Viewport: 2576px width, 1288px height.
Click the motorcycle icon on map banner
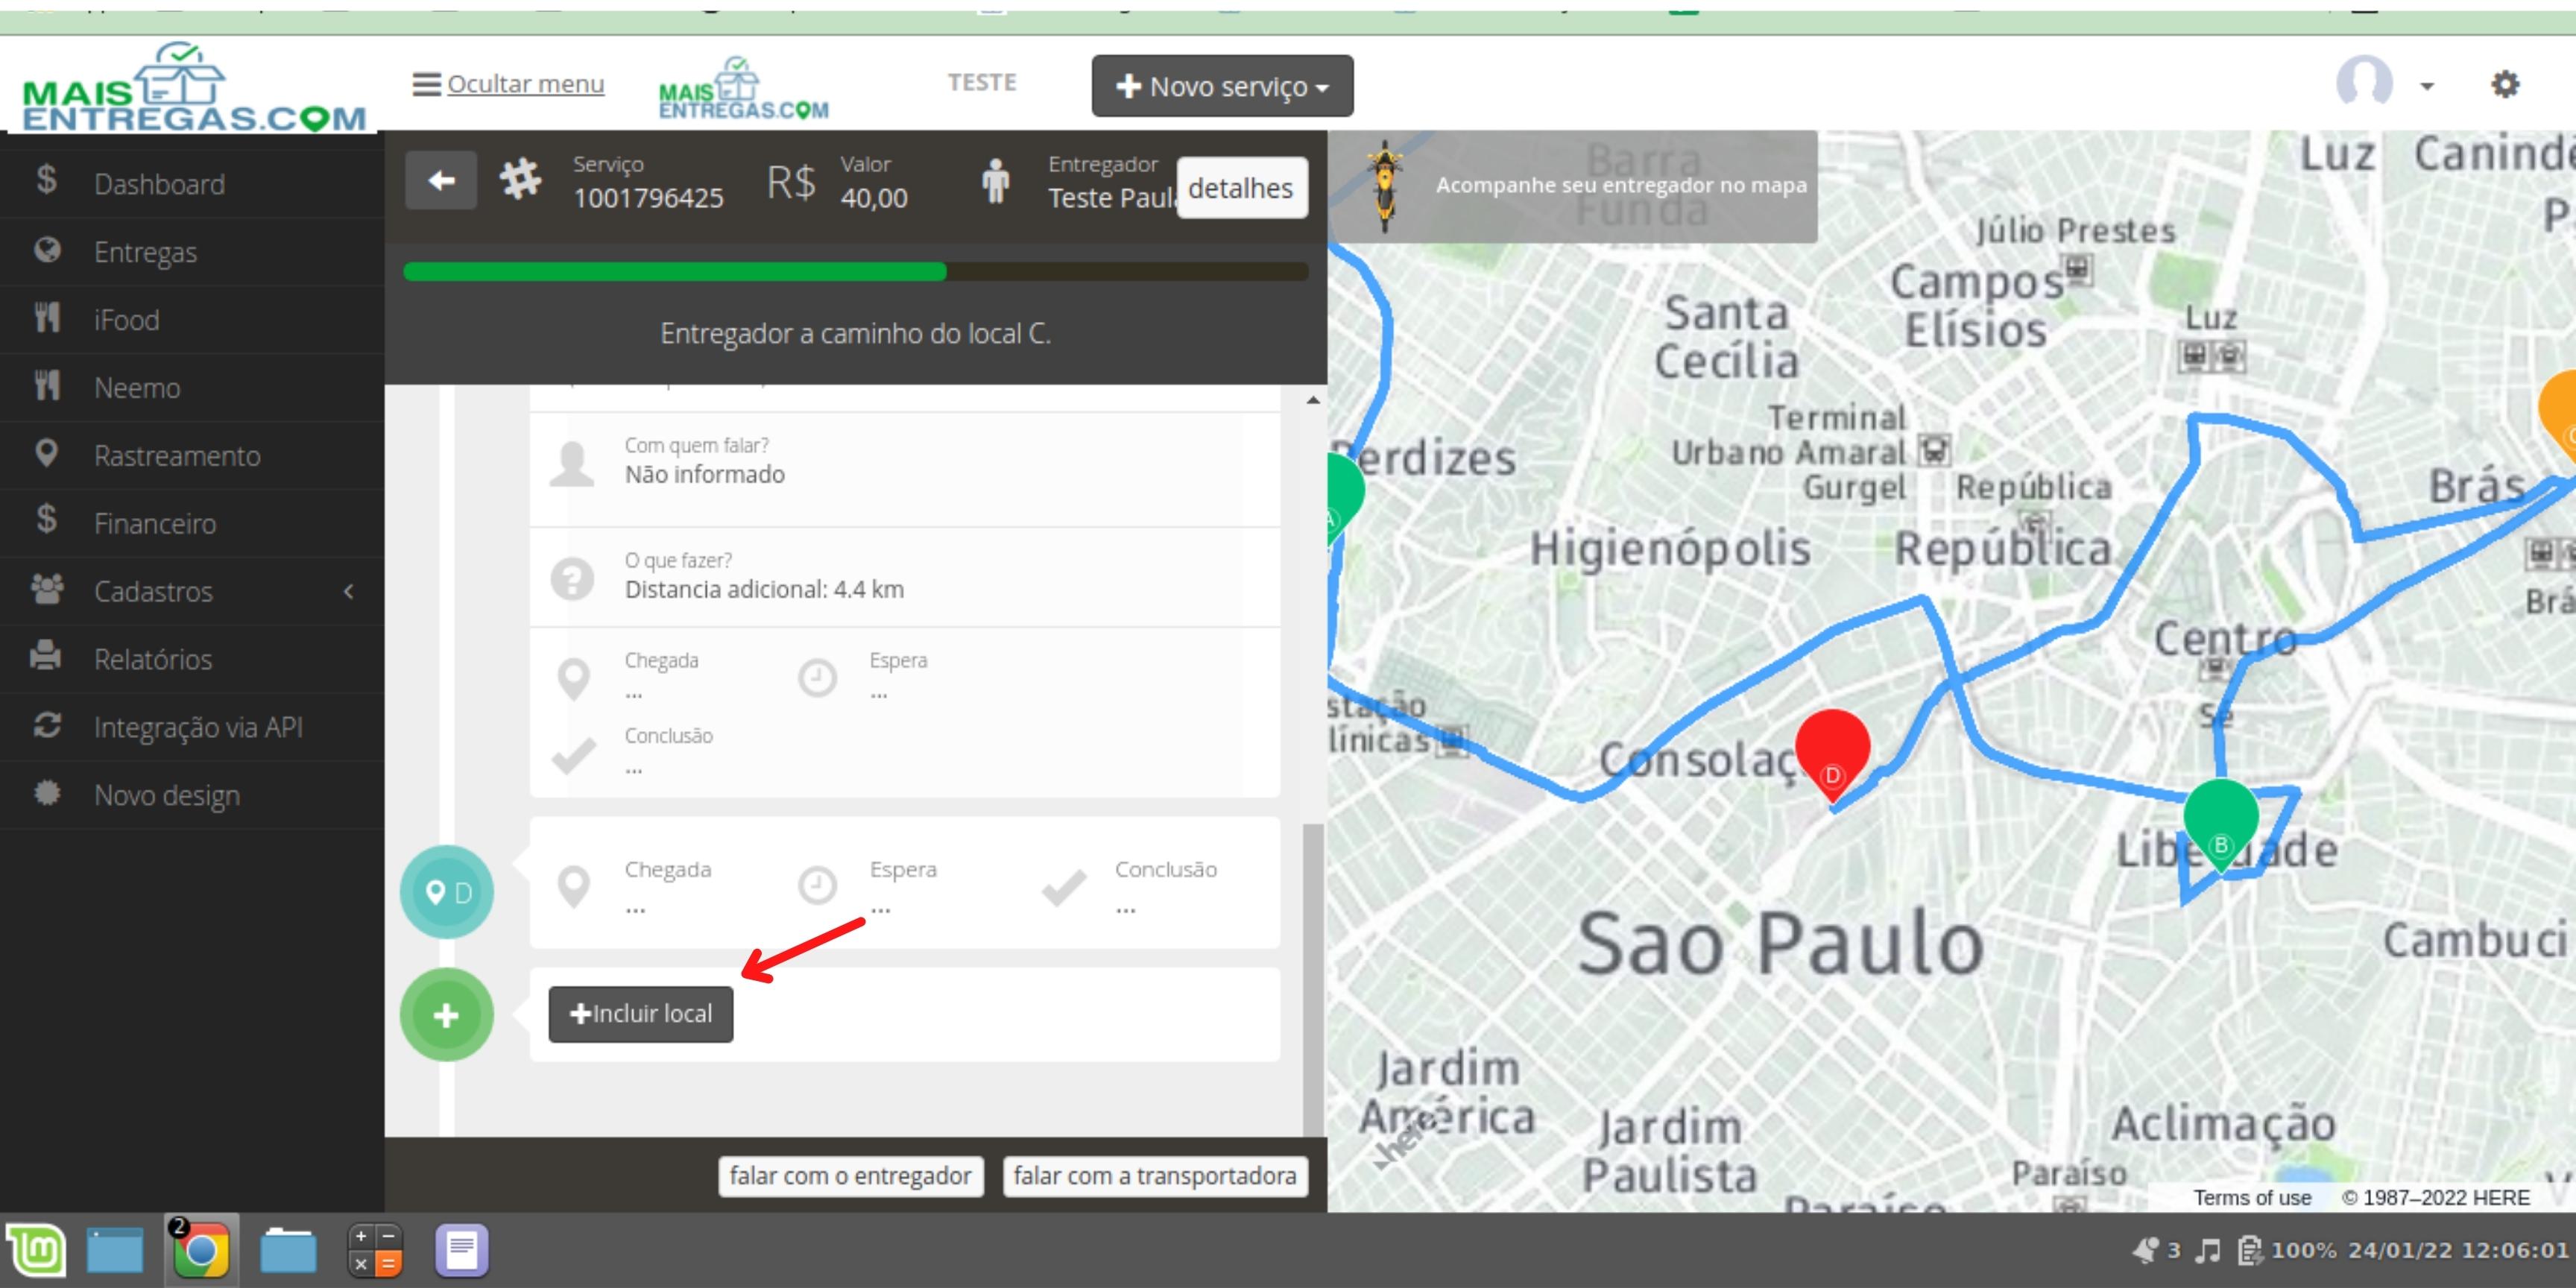[x=1384, y=186]
